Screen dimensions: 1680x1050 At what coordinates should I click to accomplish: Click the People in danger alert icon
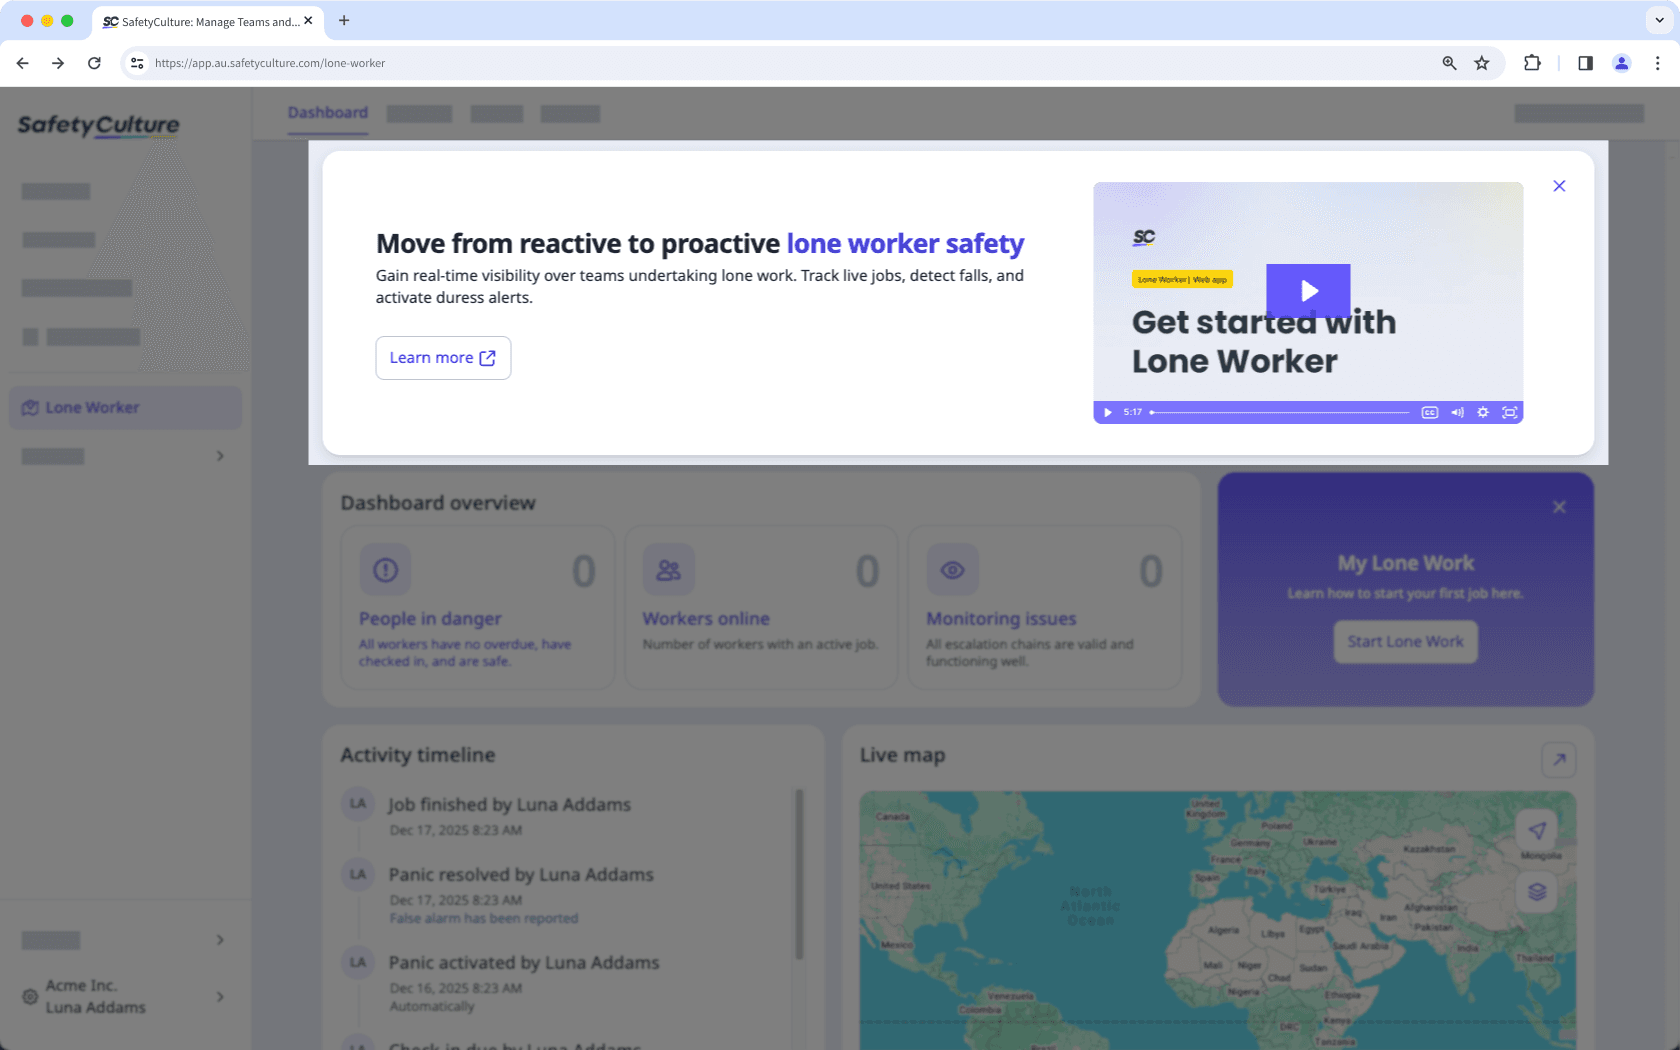click(385, 570)
